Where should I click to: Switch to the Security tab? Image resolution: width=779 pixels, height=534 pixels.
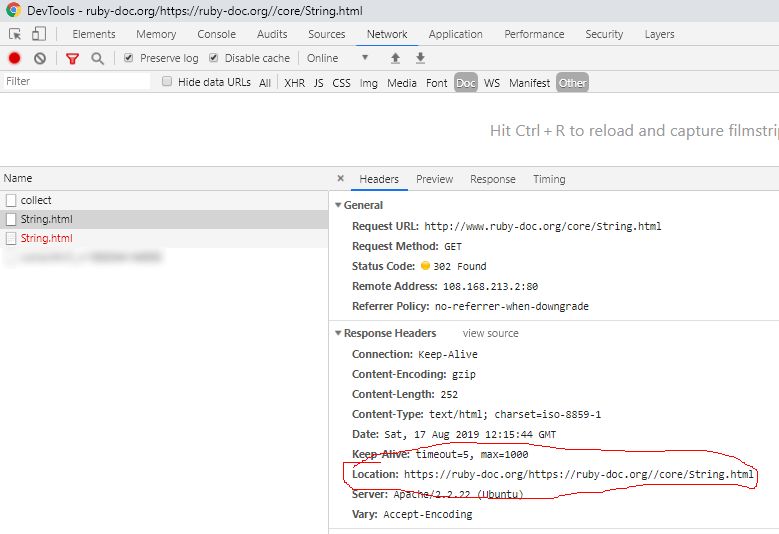(604, 34)
